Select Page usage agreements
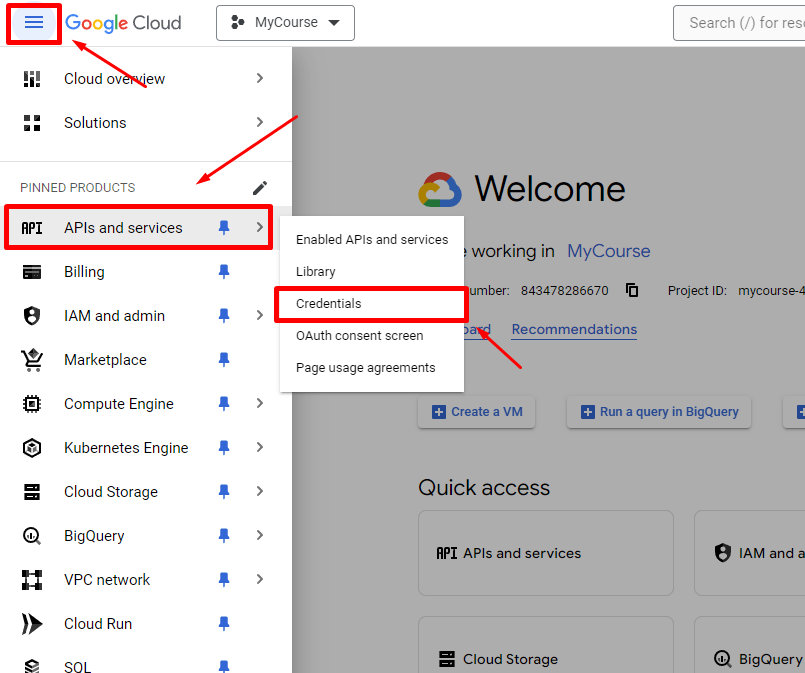The height and width of the screenshot is (673, 805). (372, 368)
